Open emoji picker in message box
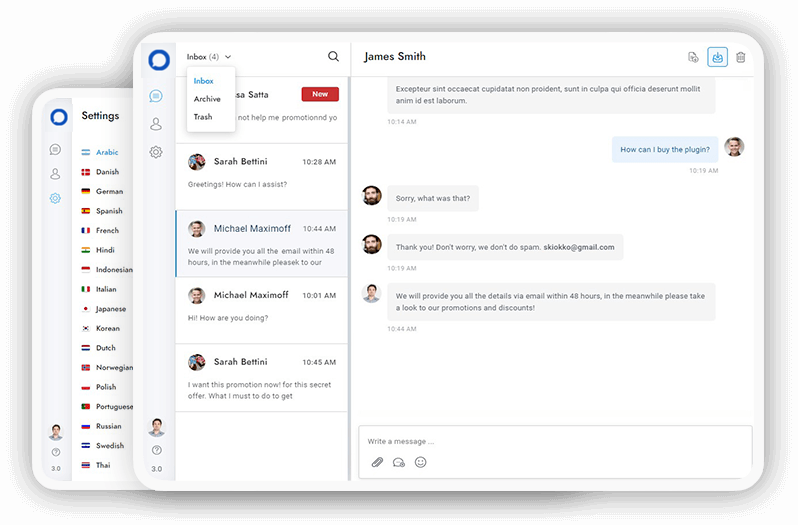 tap(420, 462)
